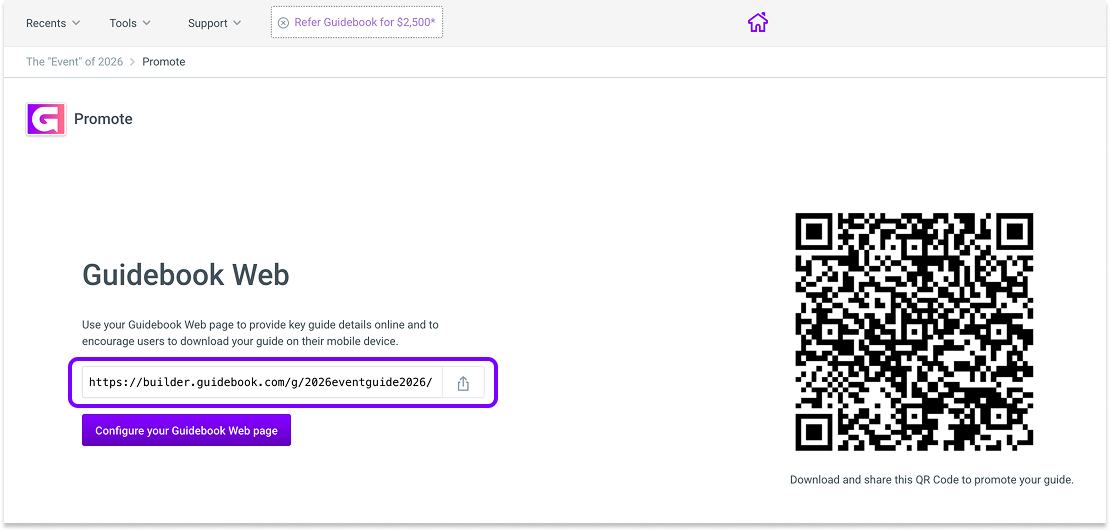
Task: Expand the Tools dropdown menu
Action: 130,23
